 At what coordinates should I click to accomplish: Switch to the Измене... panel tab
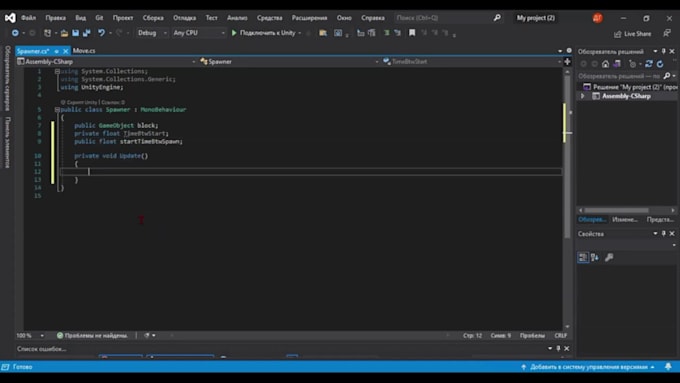(625, 219)
